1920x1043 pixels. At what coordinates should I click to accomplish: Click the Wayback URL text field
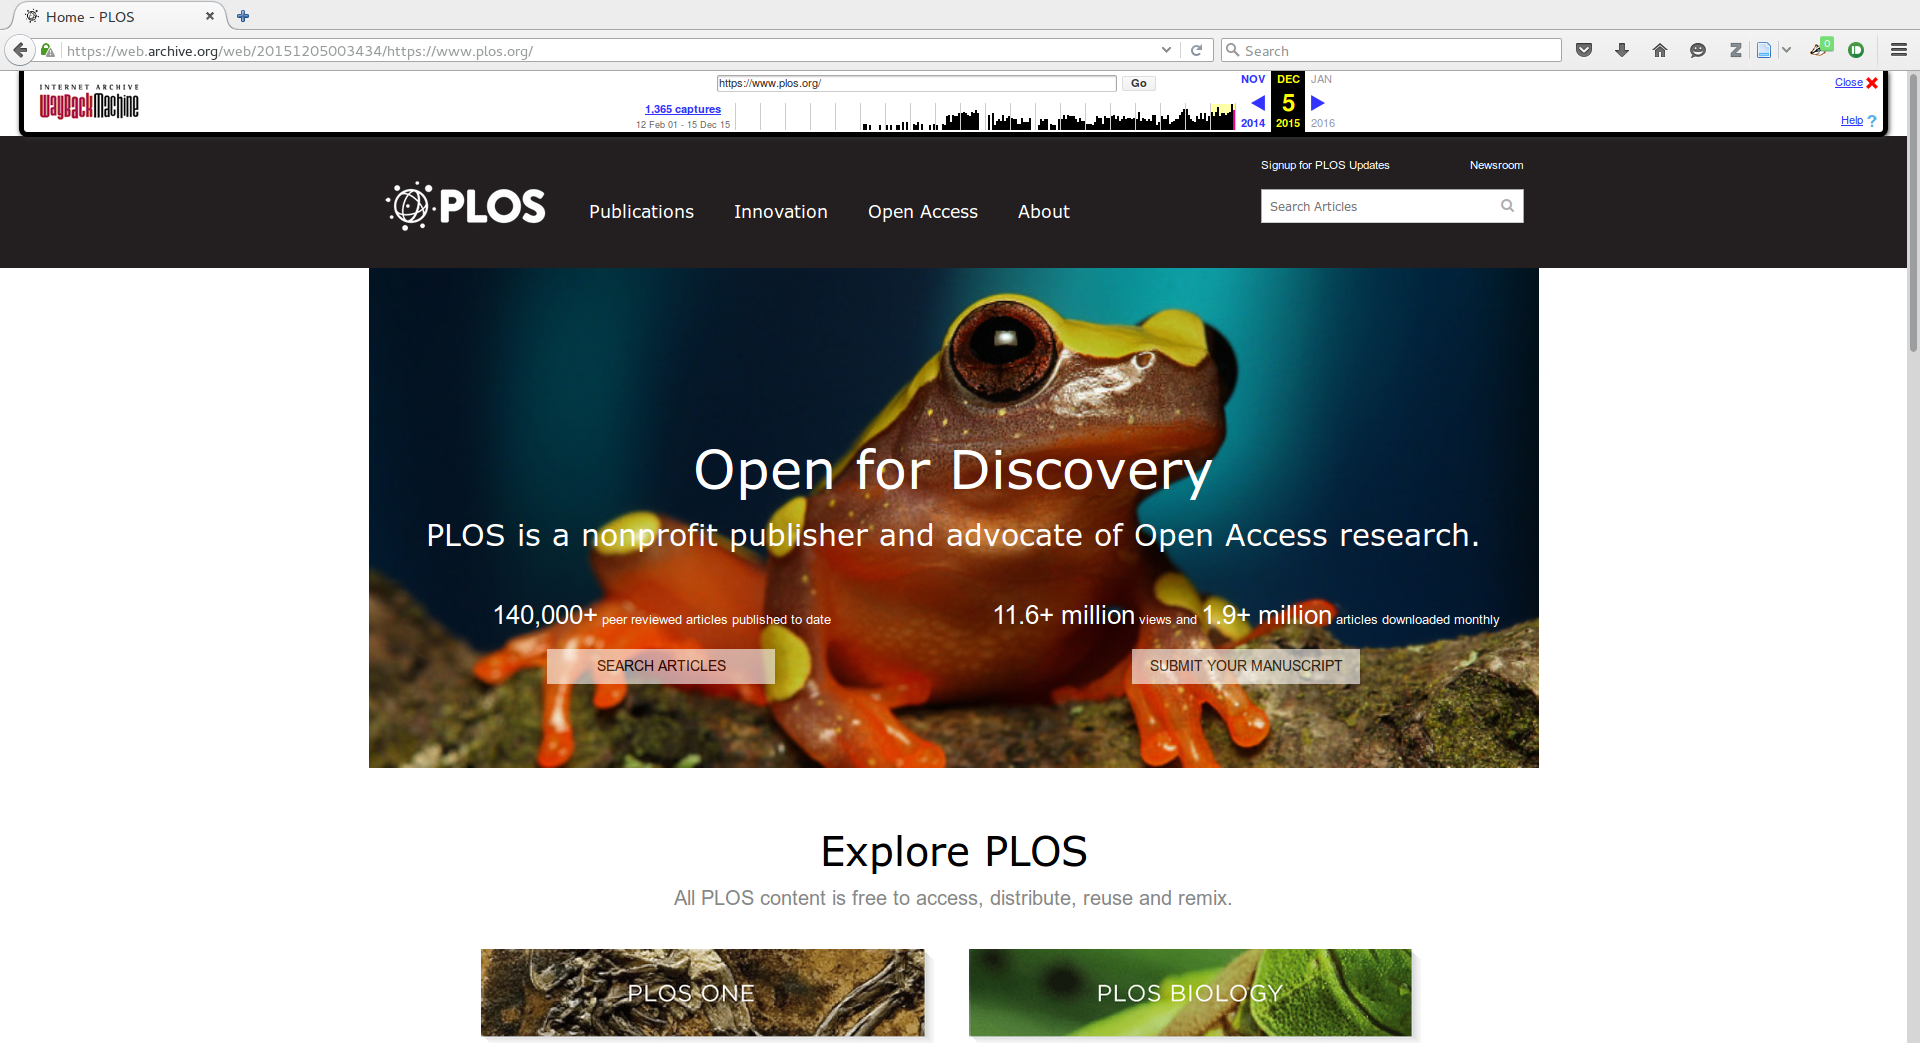[x=916, y=83]
